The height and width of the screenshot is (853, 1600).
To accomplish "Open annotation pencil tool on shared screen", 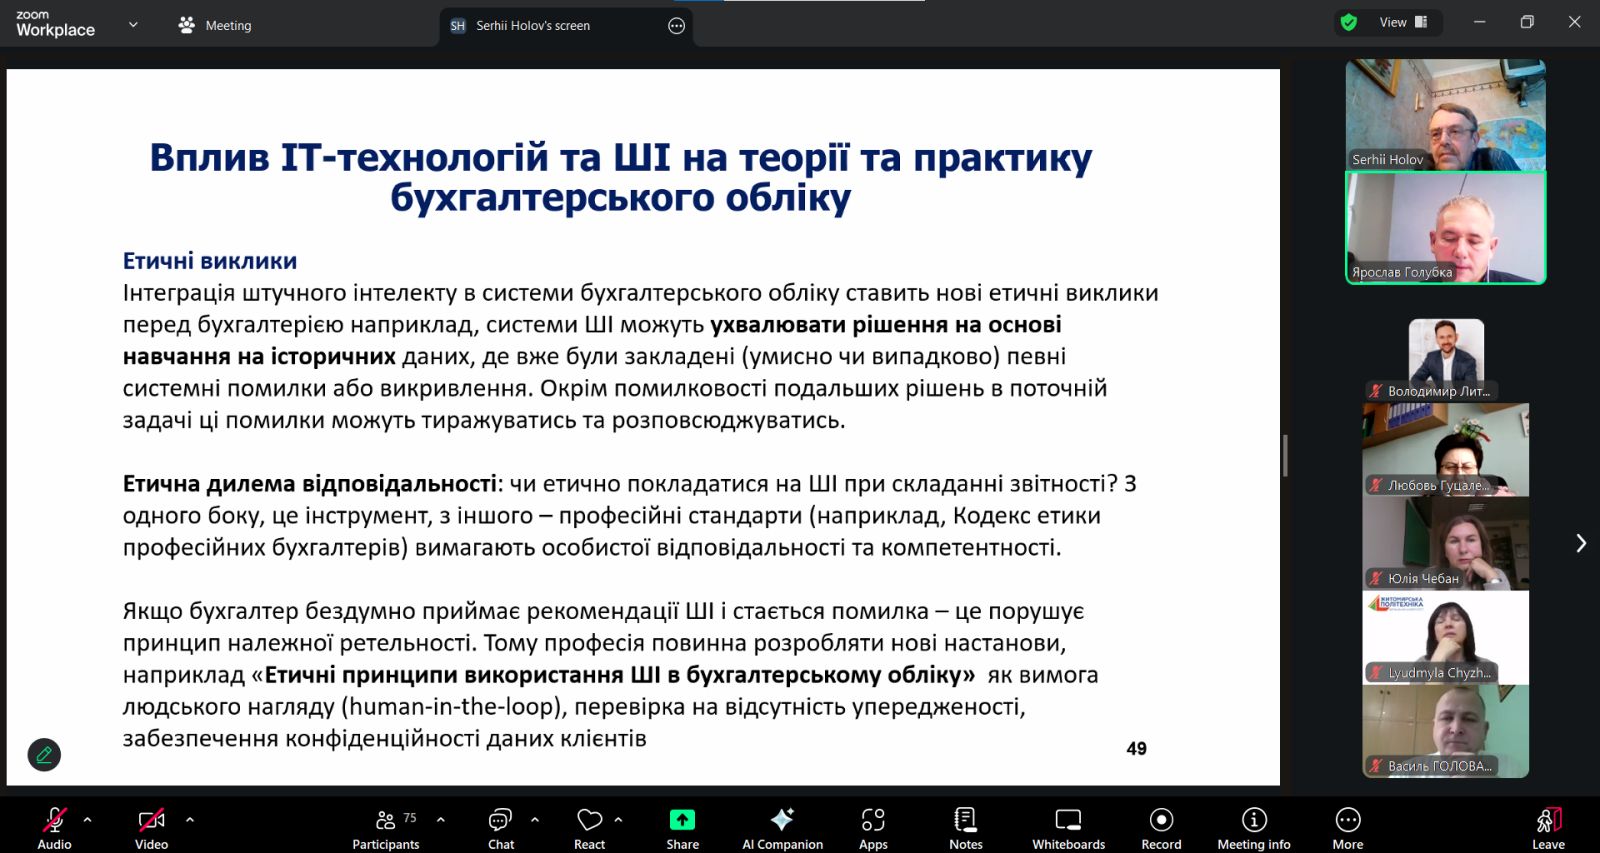I will click(x=44, y=755).
